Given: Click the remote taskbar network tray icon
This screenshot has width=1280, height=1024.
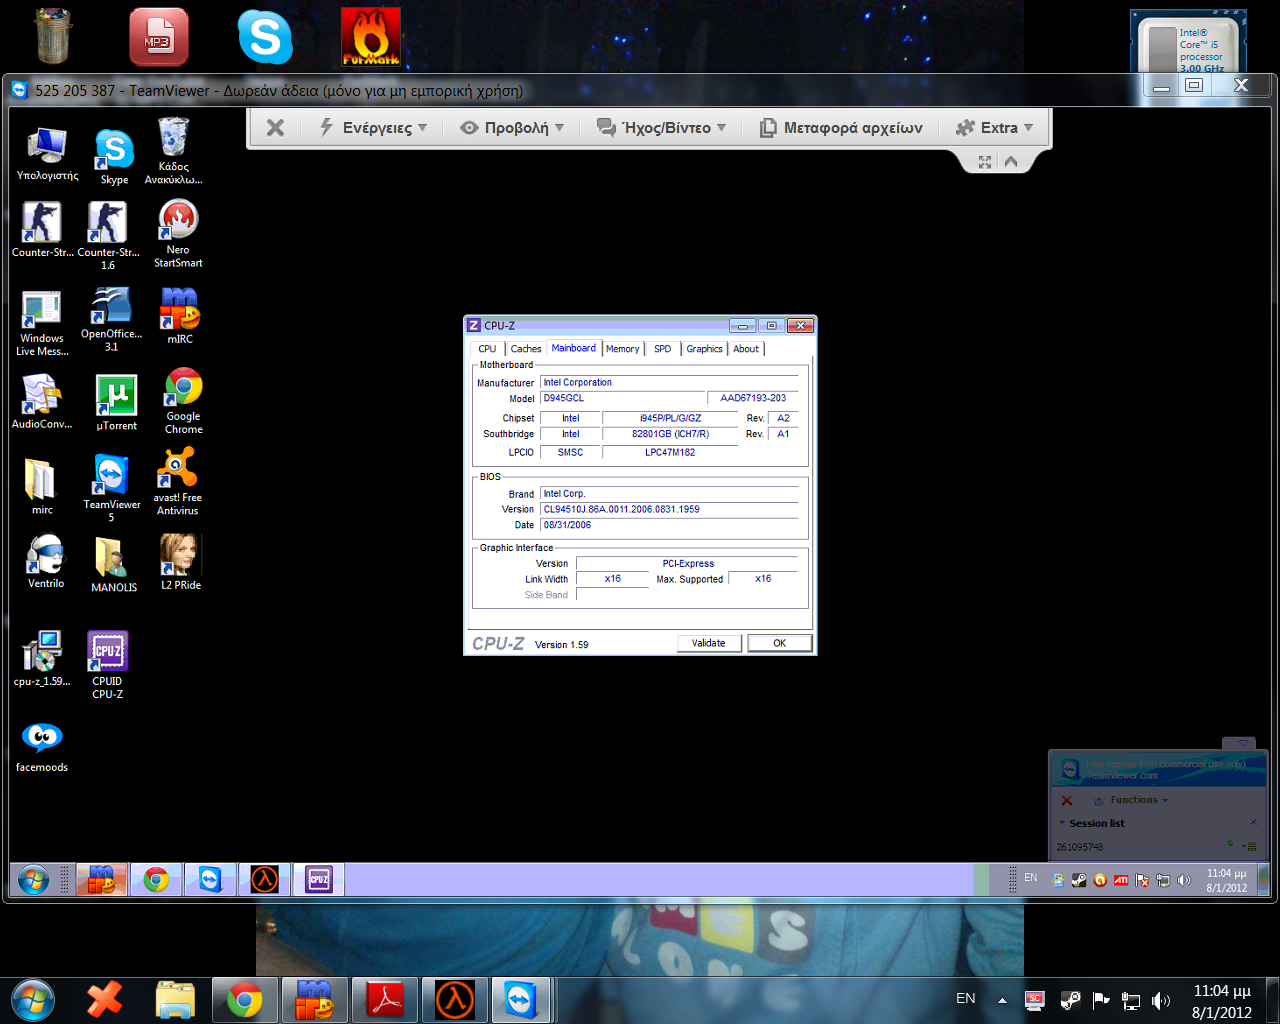Looking at the screenshot, I should click(x=1163, y=880).
